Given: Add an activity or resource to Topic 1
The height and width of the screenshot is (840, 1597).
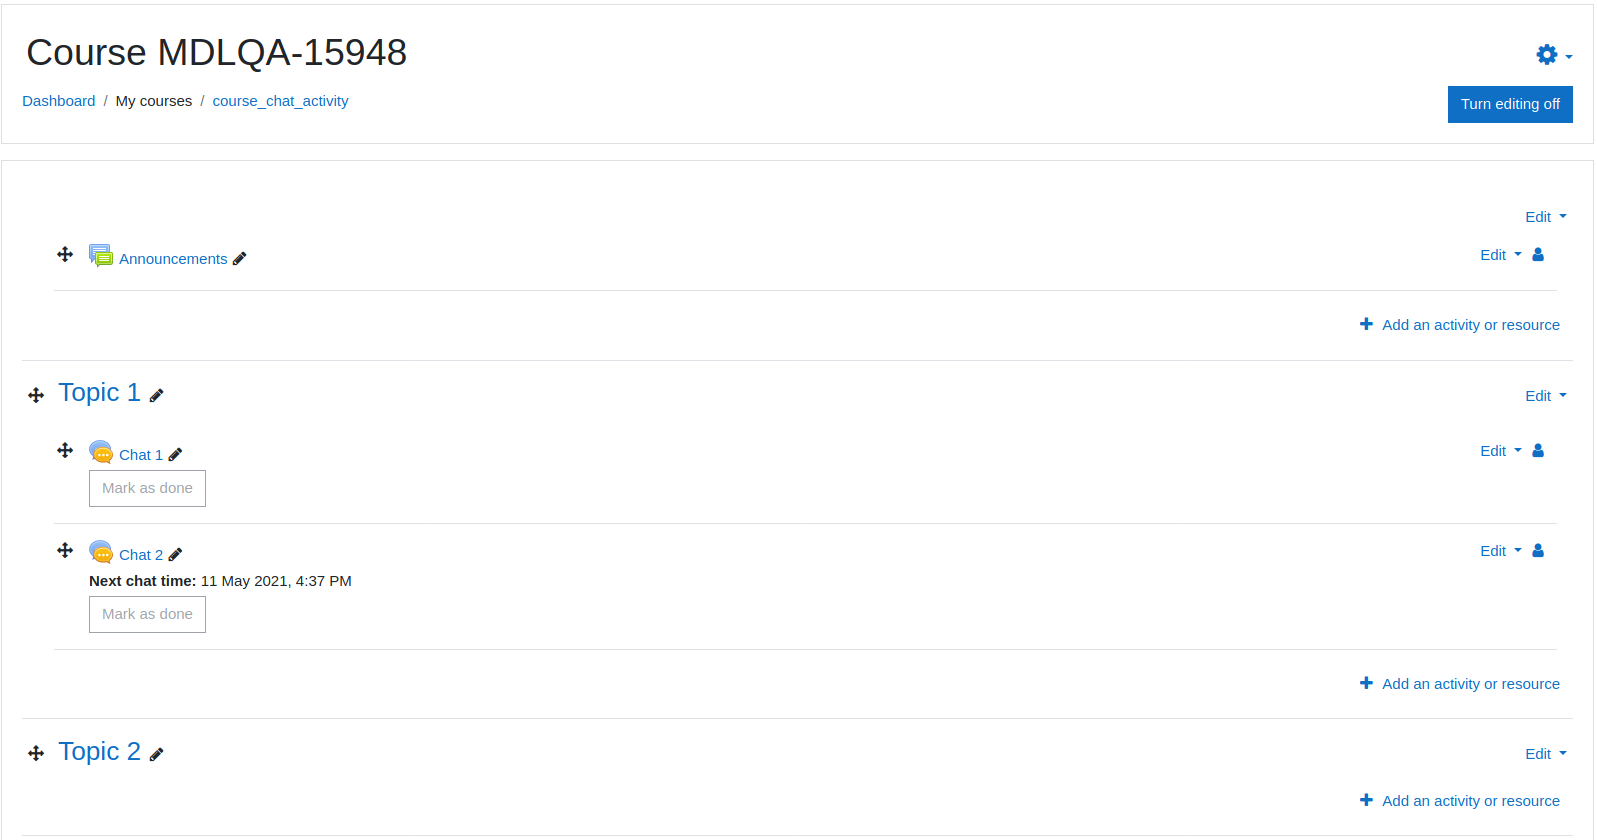Looking at the screenshot, I should click(1460, 684).
